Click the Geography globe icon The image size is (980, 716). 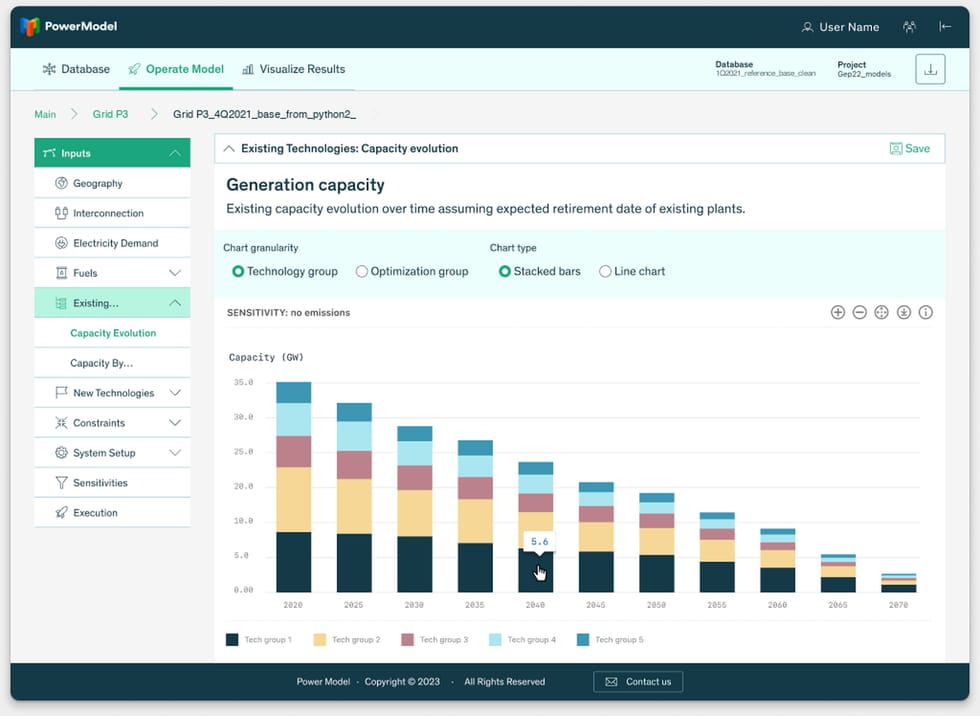[x=61, y=183]
